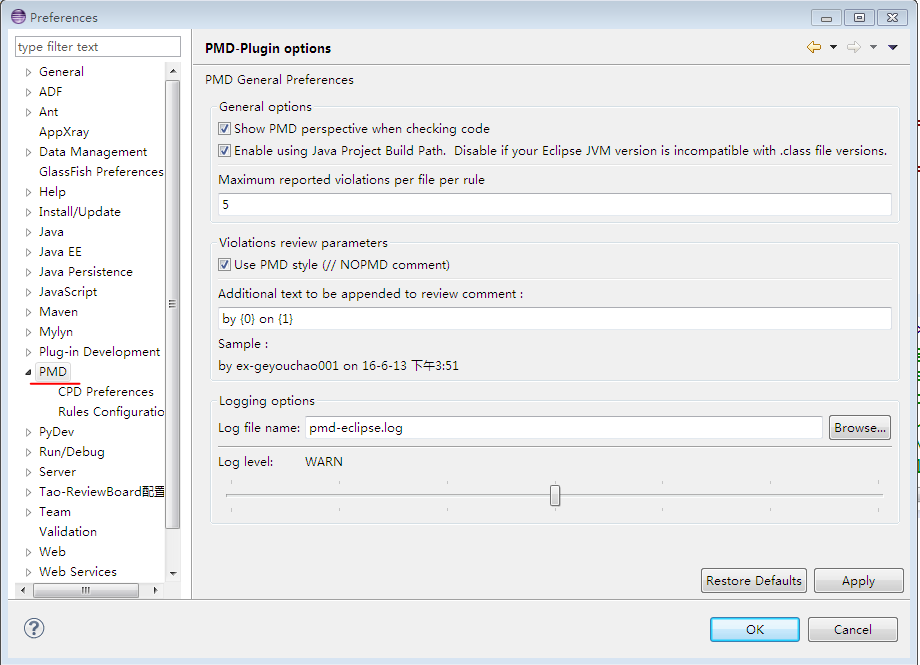This screenshot has width=920, height=665.
Task: Select CPD Preferences in the tree
Action: click(105, 392)
